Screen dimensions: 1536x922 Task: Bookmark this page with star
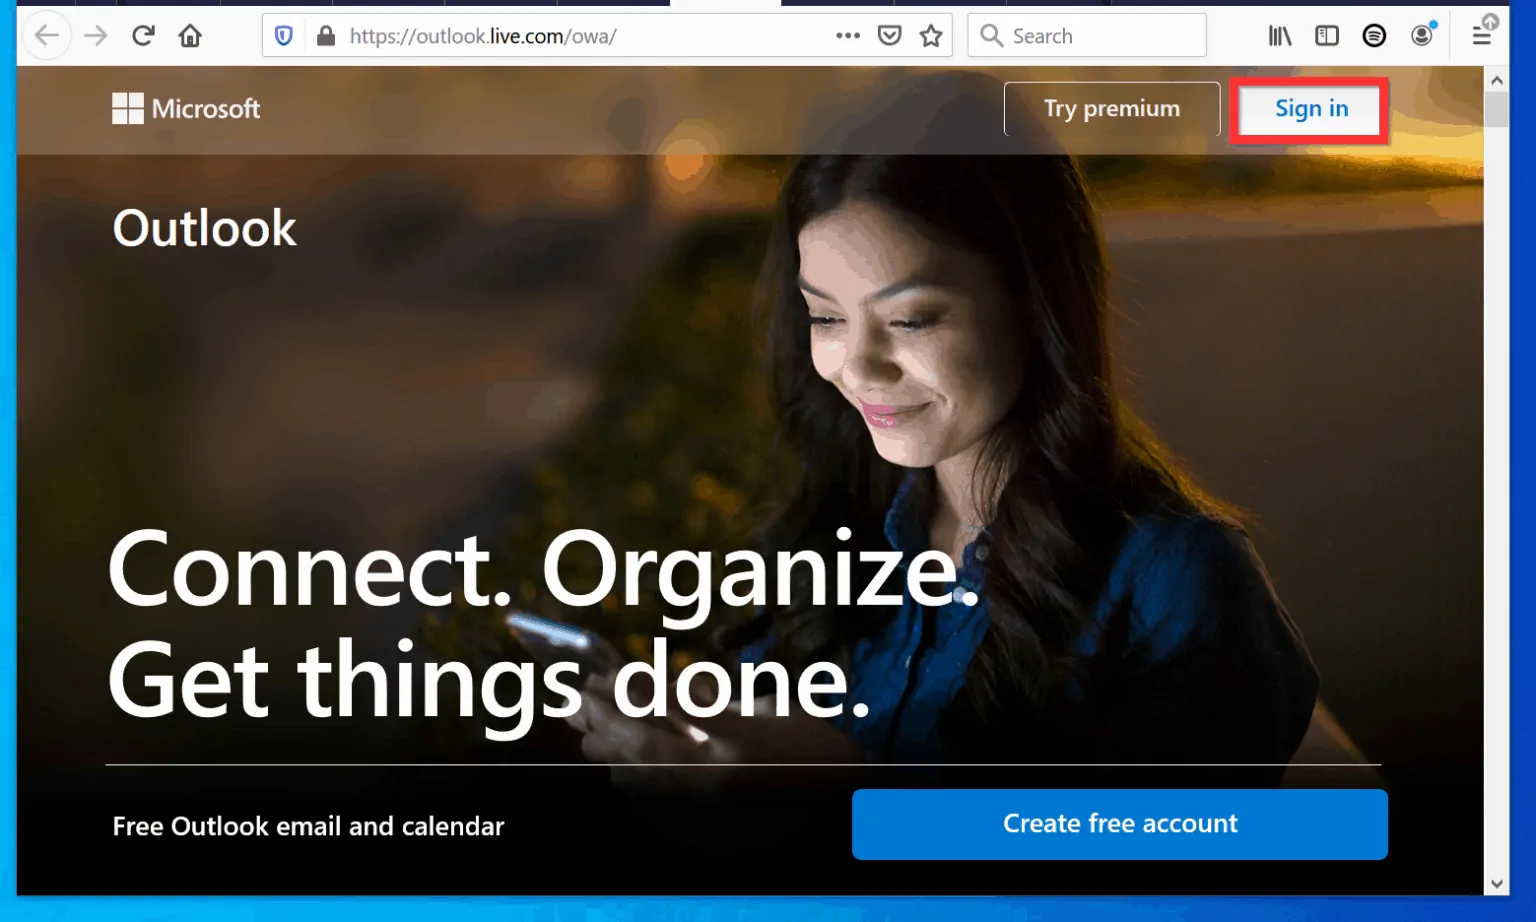point(931,36)
